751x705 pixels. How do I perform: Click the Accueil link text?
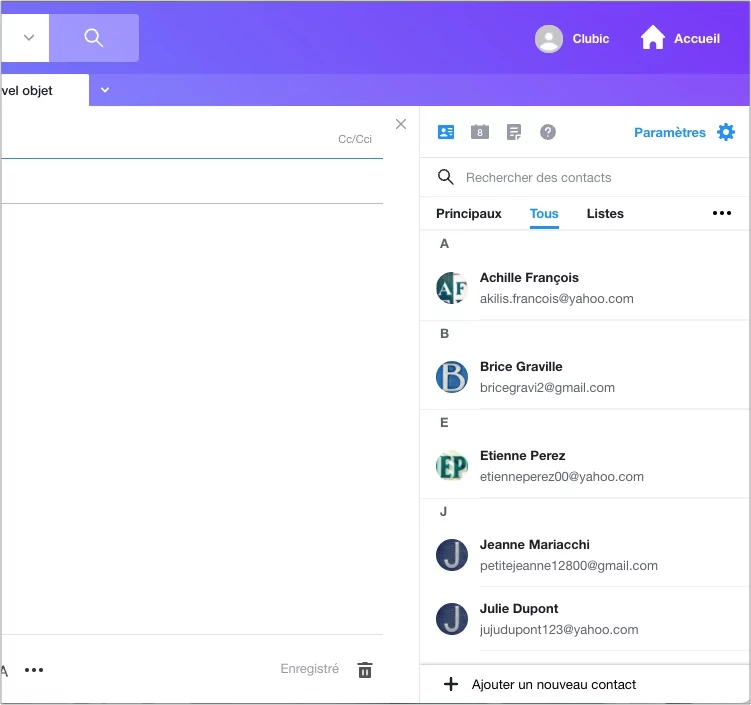click(696, 39)
